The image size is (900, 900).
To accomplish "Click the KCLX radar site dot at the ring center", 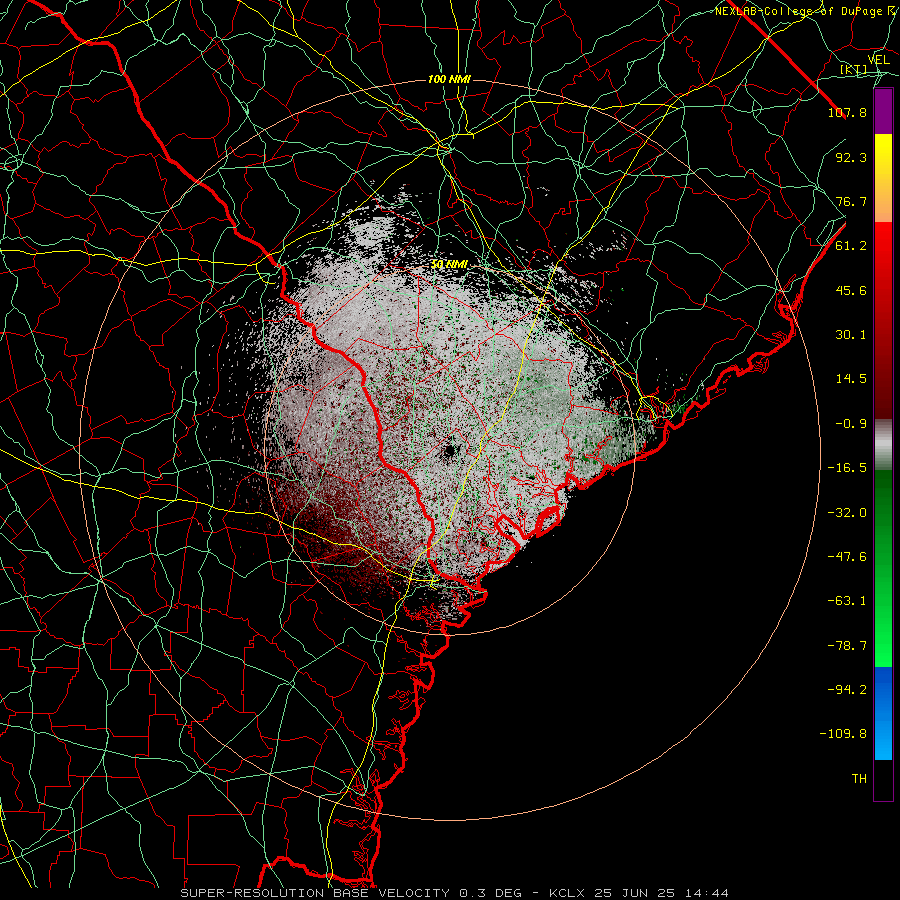I will pos(449,451).
